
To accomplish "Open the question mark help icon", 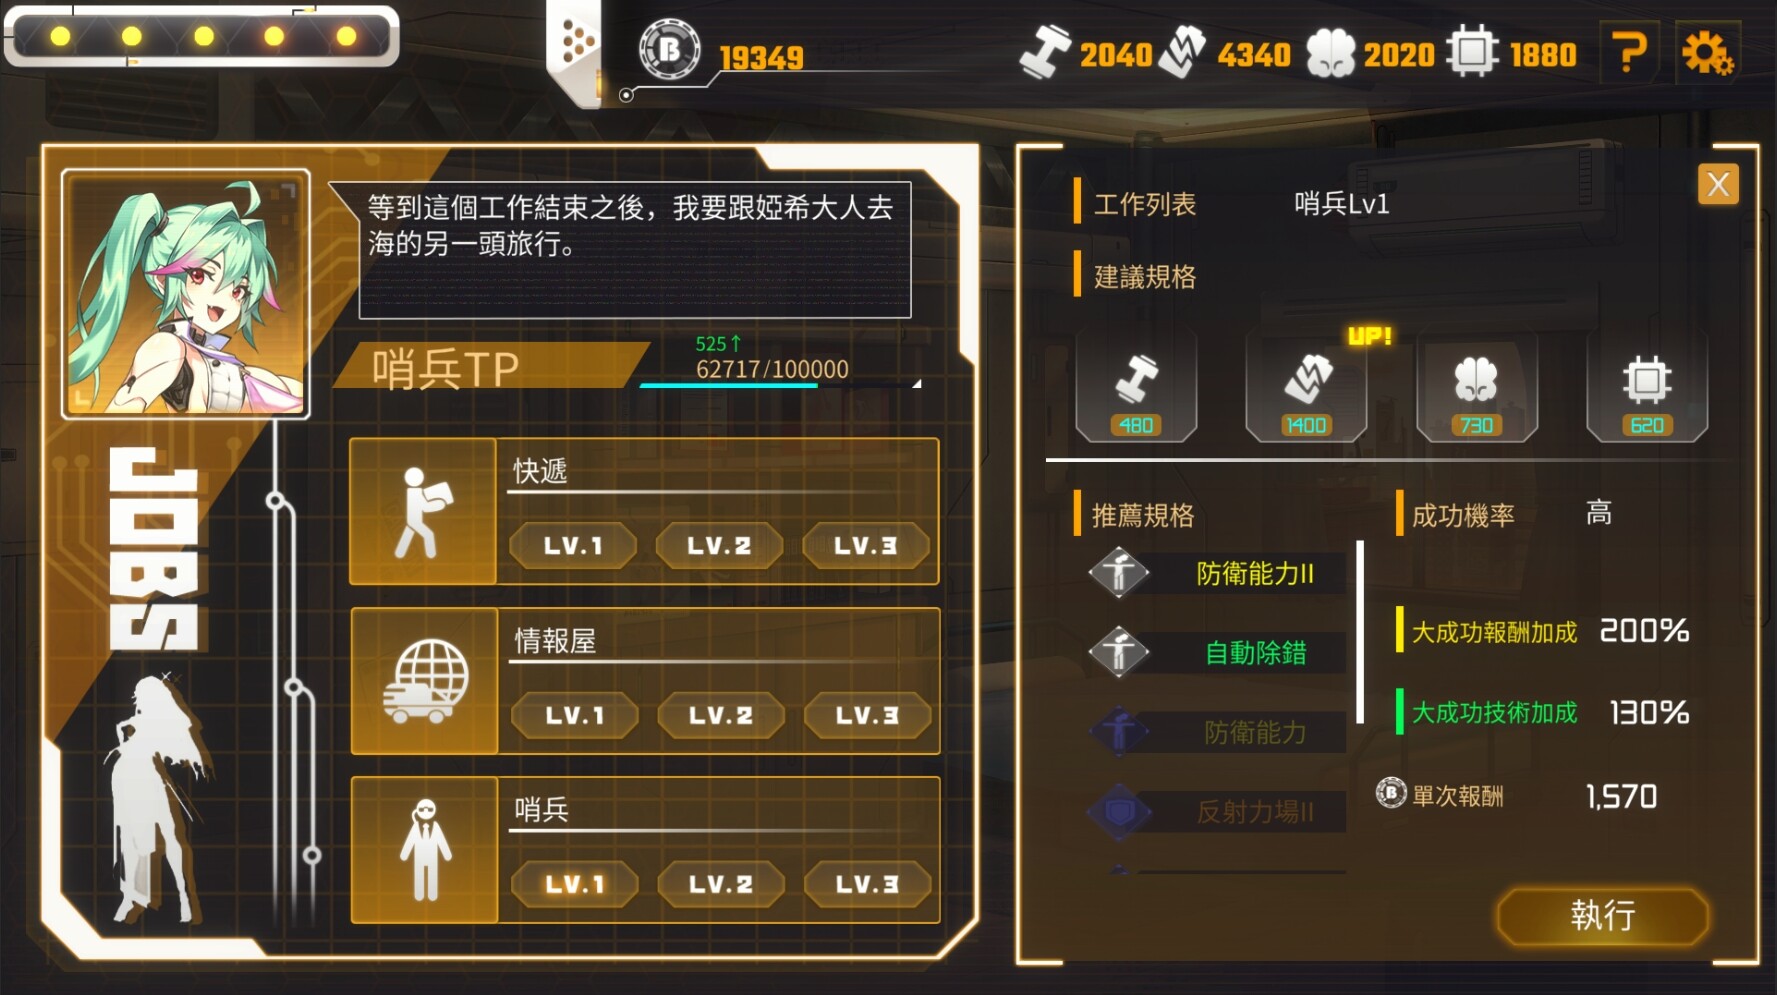I will point(1630,53).
